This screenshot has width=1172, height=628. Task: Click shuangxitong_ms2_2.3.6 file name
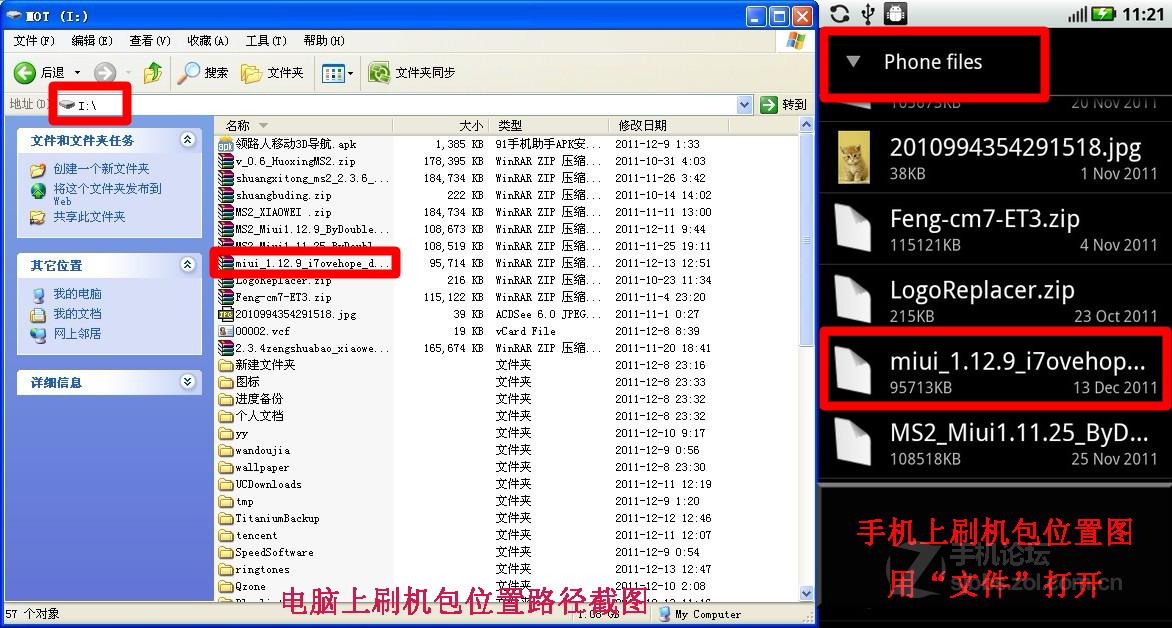[312, 179]
